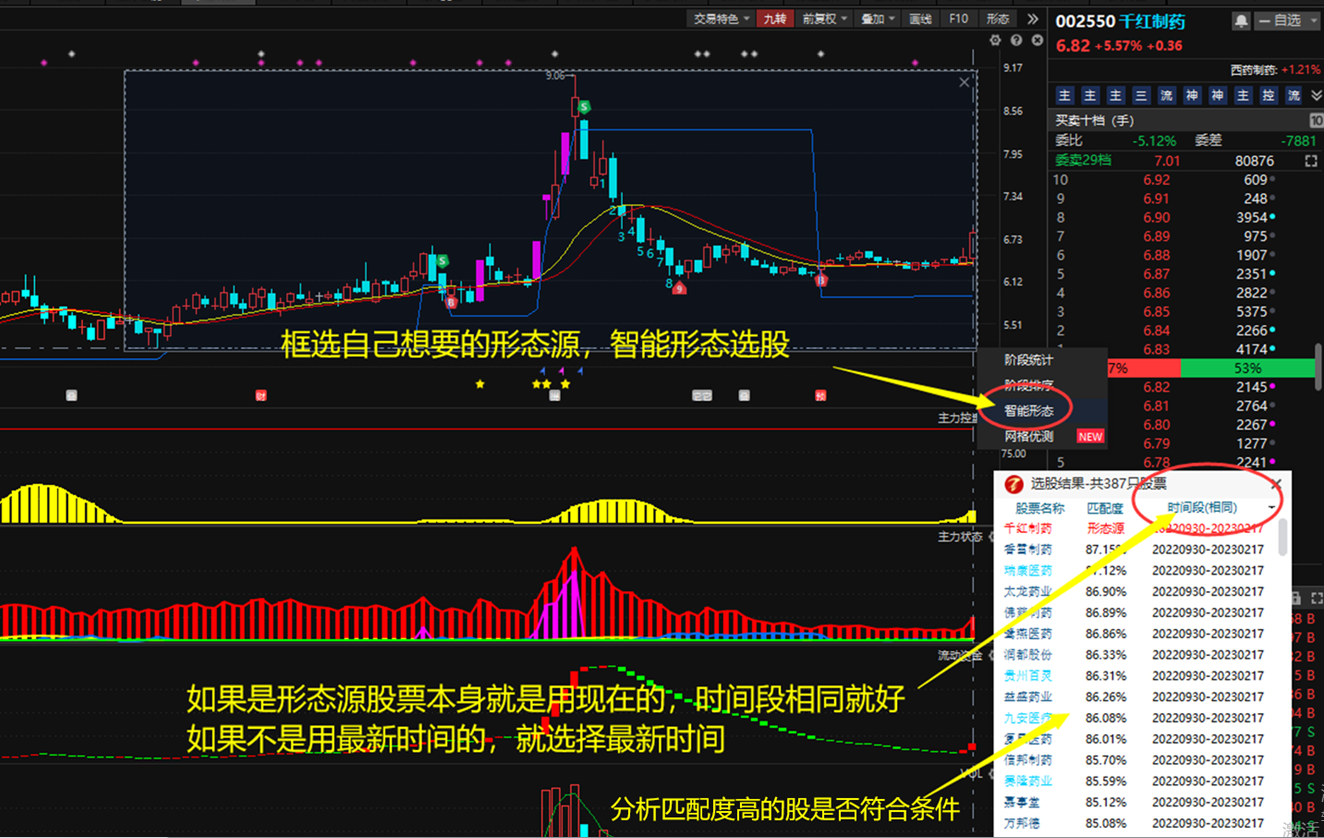Open the 自选 watchlist dropdown
Viewport: 1324px width, 838px height.
[1285, 20]
